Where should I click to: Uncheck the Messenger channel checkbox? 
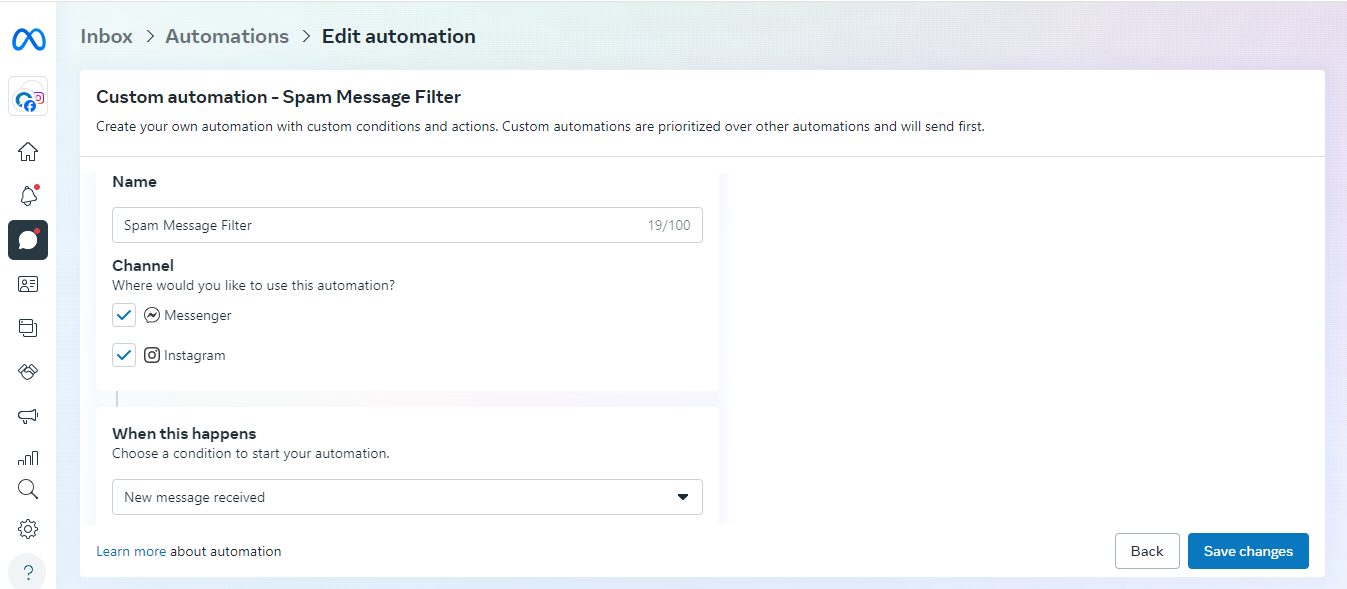123,314
